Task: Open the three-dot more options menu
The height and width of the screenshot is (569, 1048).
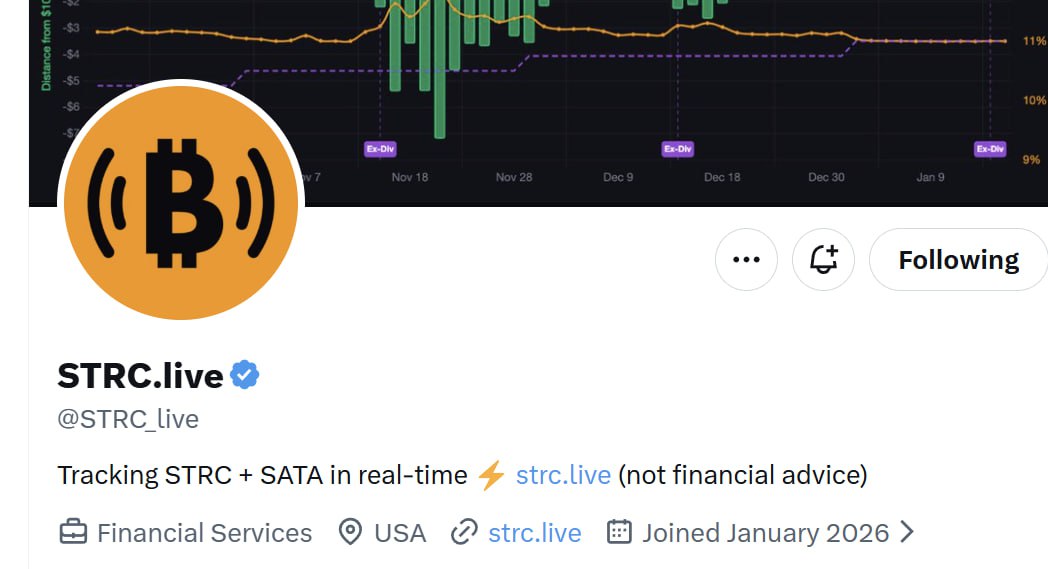Action: click(x=746, y=259)
